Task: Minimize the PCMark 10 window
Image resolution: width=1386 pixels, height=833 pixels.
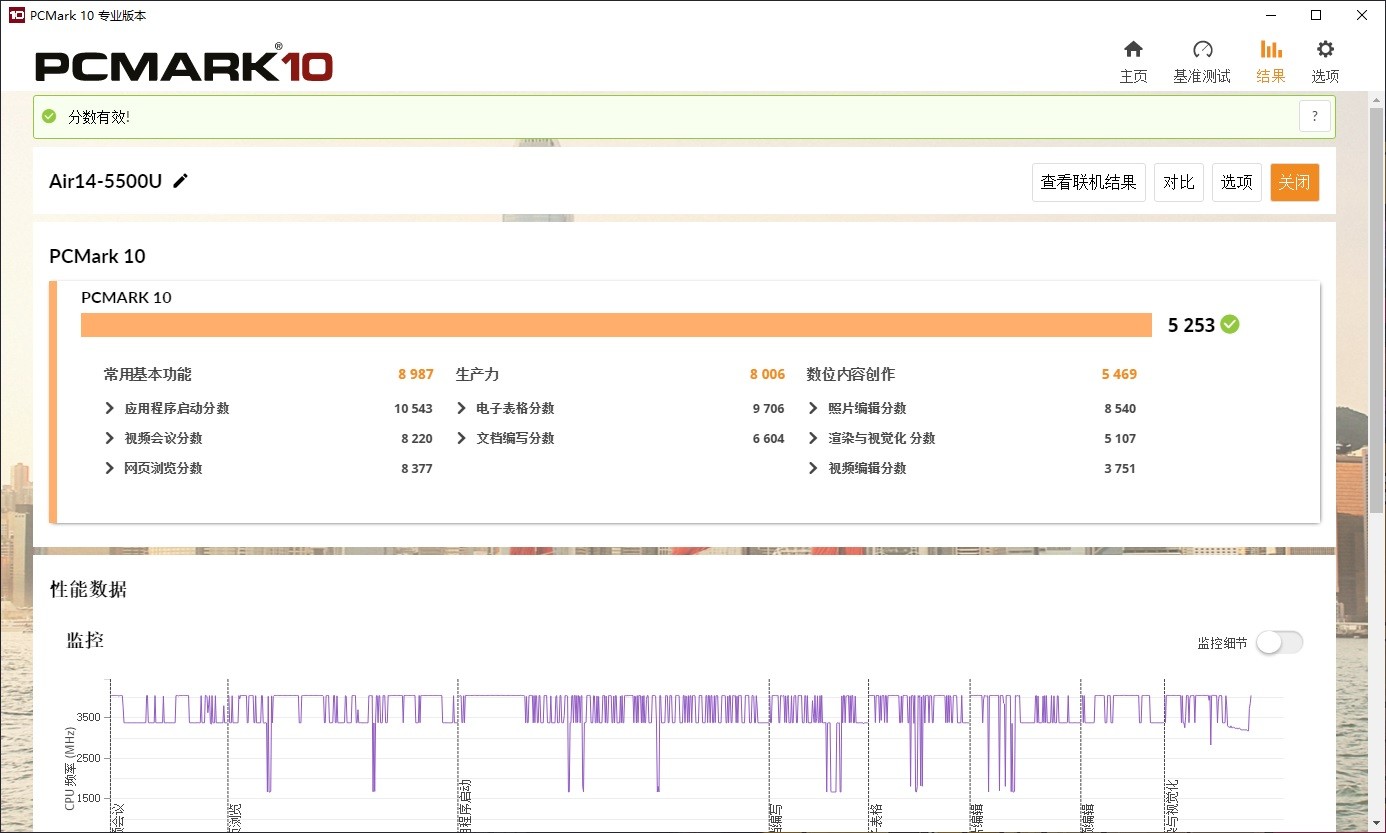Action: click(x=1271, y=15)
